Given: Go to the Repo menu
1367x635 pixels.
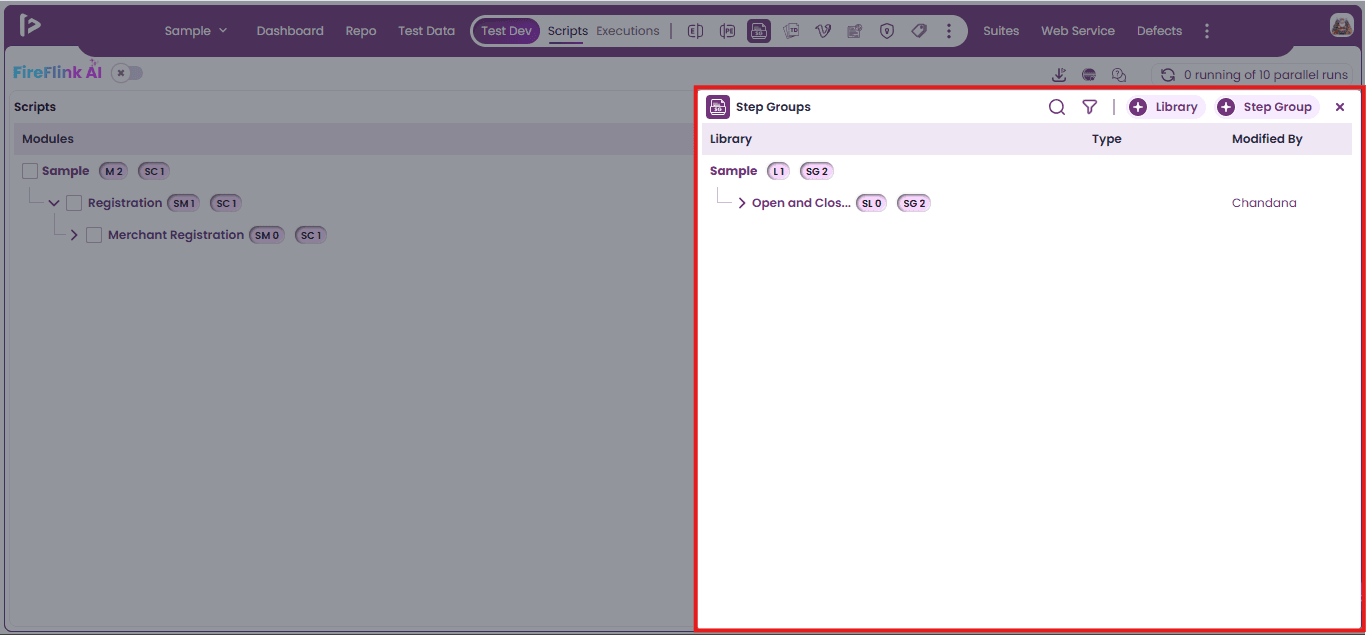Looking at the screenshot, I should point(361,31).
